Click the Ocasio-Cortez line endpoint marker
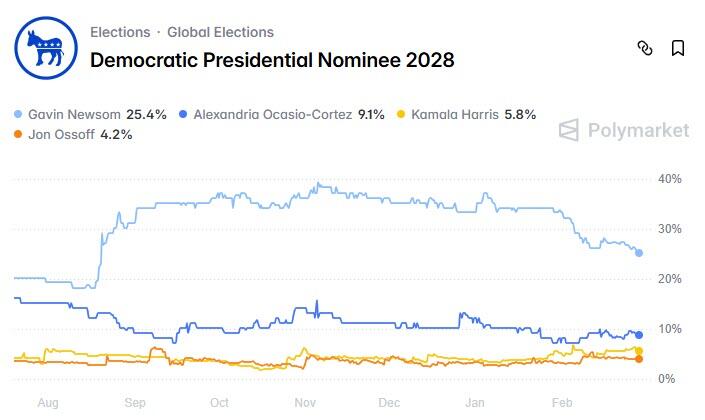 (639, 335)
